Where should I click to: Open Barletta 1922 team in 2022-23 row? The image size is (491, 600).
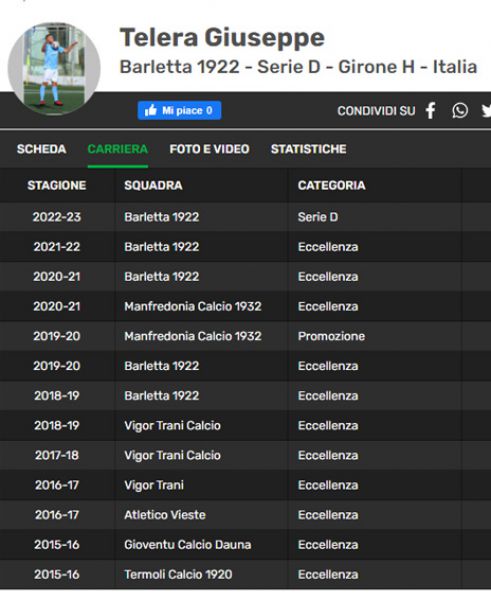(161, 217)
